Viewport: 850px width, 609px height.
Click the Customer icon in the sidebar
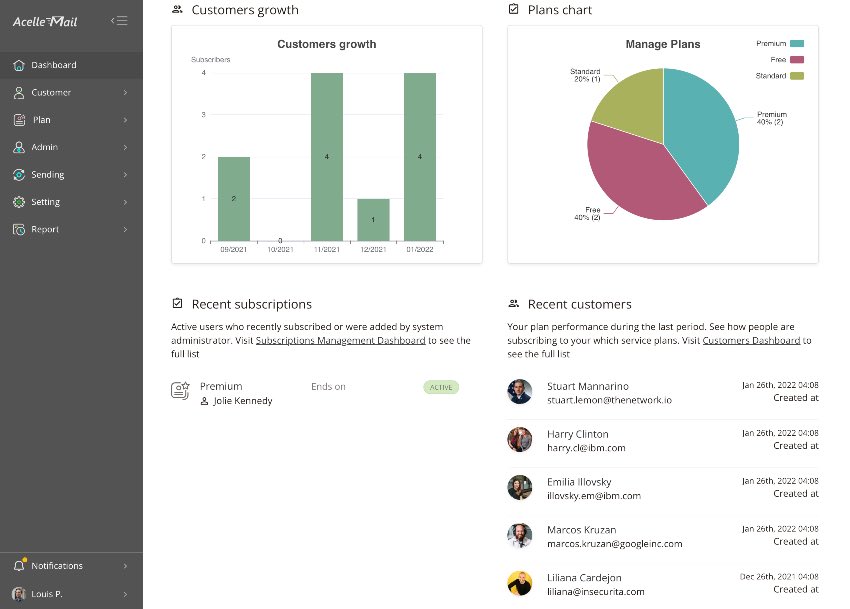click(x=18, y=93)
